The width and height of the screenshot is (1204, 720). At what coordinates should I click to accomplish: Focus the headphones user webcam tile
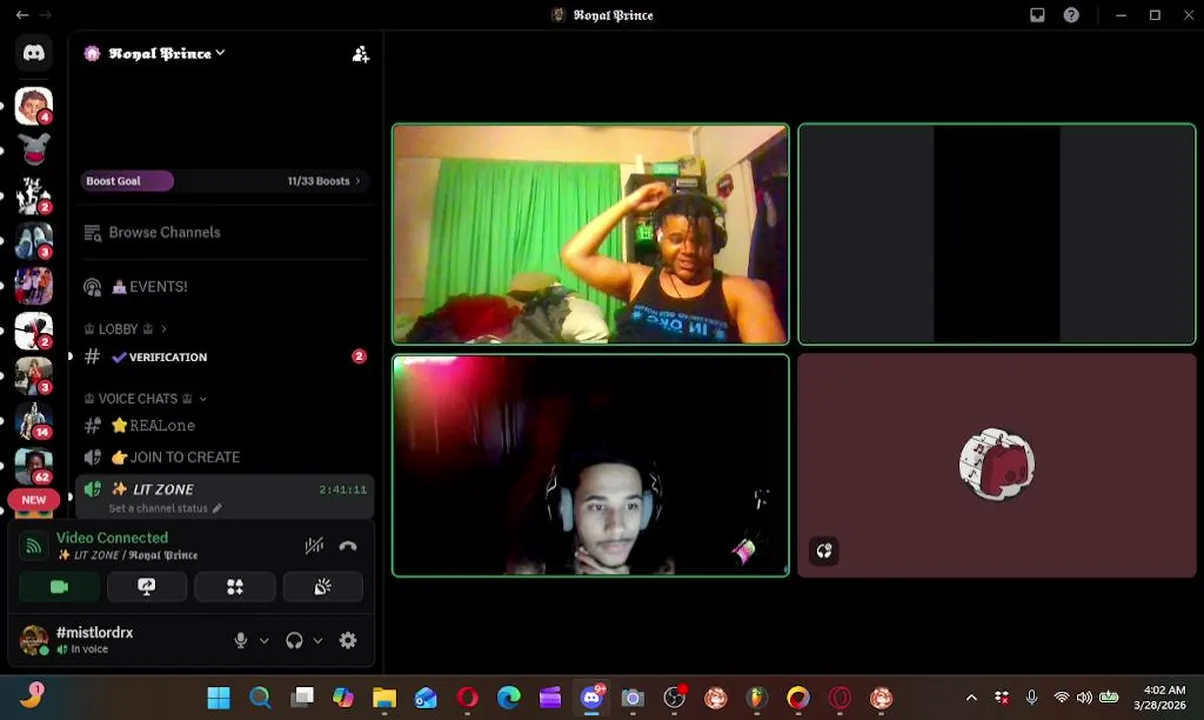coord(590,465)
